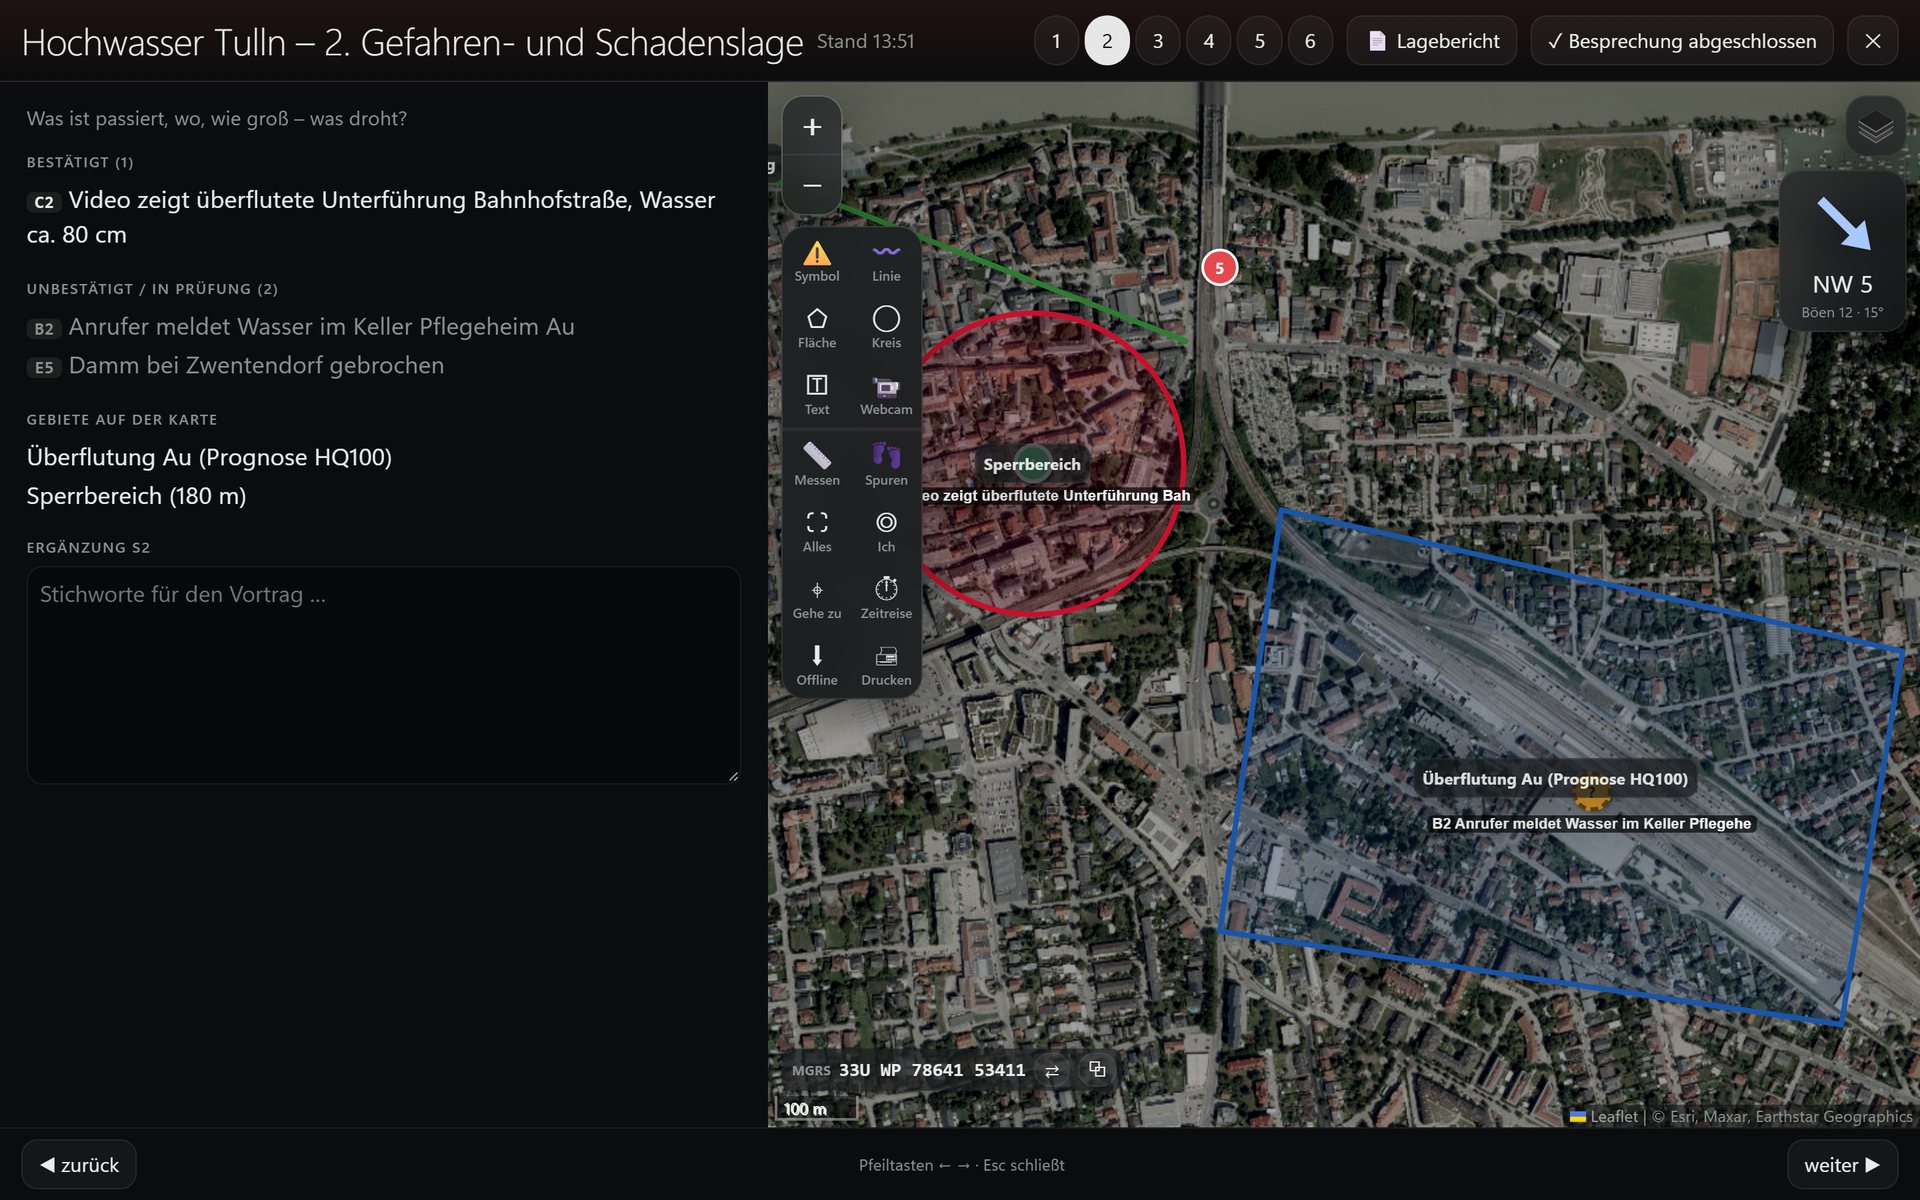Go to briefing step 5
The width and height of the screenshot is (1920, 1200).
point(1260,41)
